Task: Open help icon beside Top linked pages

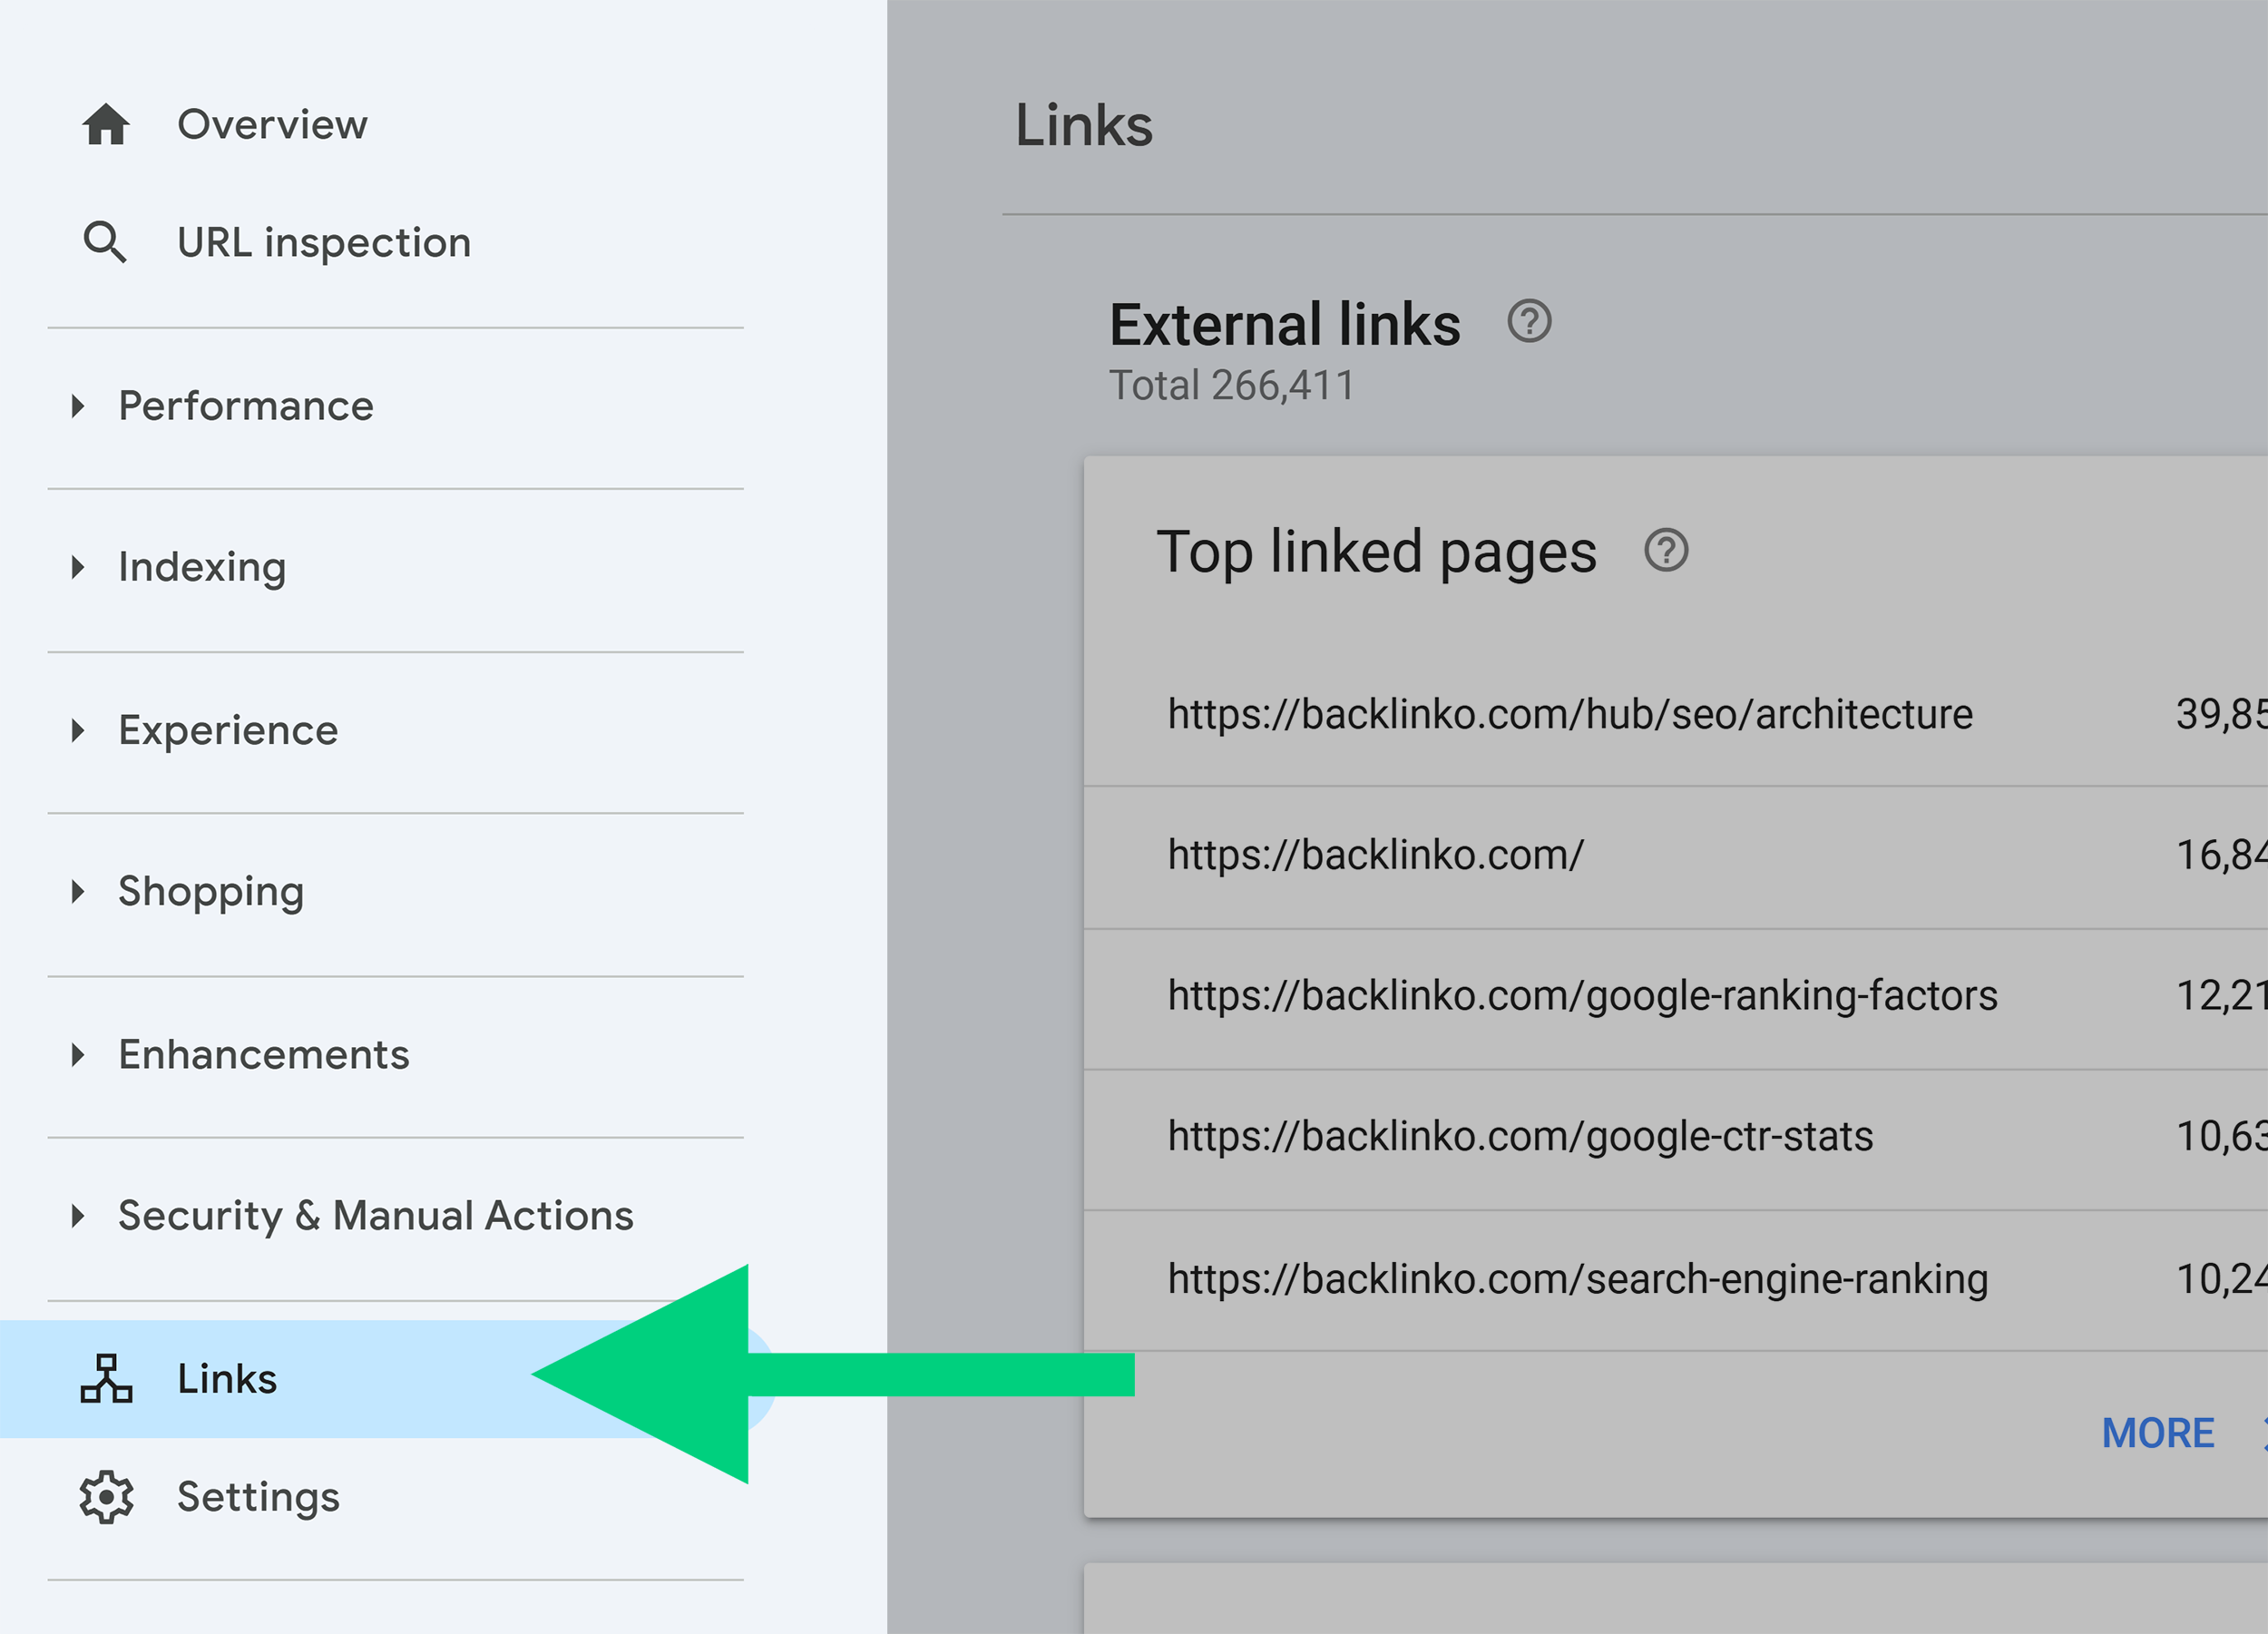Action: (x=1666, y=550)
